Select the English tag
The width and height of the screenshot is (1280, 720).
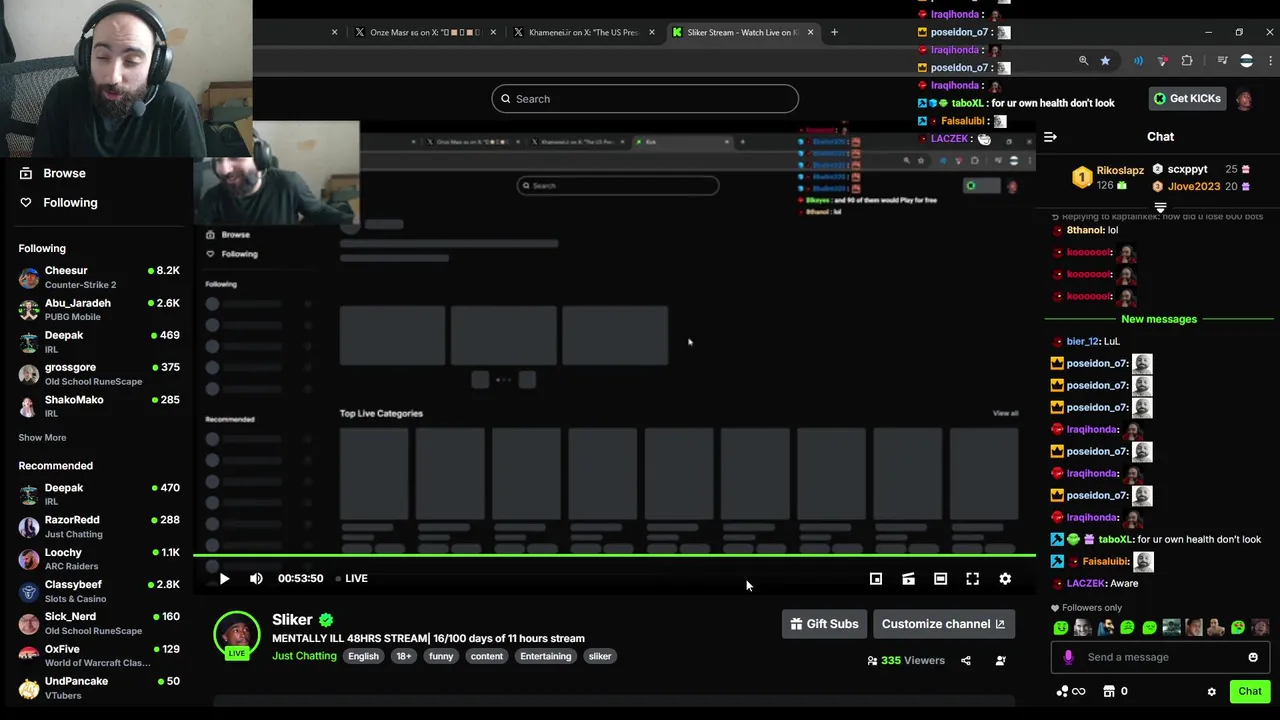click(x=363, y=656)
